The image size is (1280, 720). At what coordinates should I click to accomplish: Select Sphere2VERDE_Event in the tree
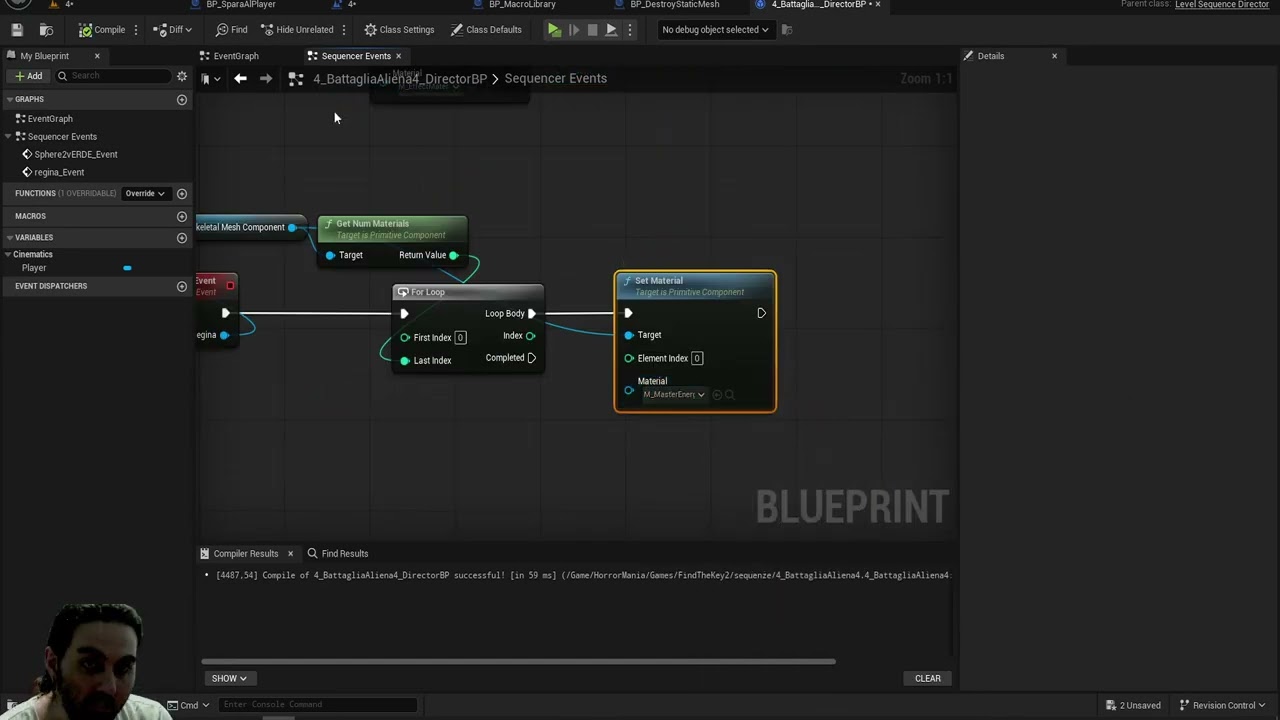coord(76,154)
